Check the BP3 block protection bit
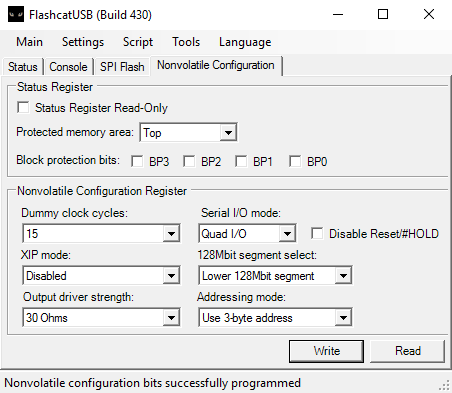Image resolution: width=452 pixels, height=393 pixels. point(137,161)
